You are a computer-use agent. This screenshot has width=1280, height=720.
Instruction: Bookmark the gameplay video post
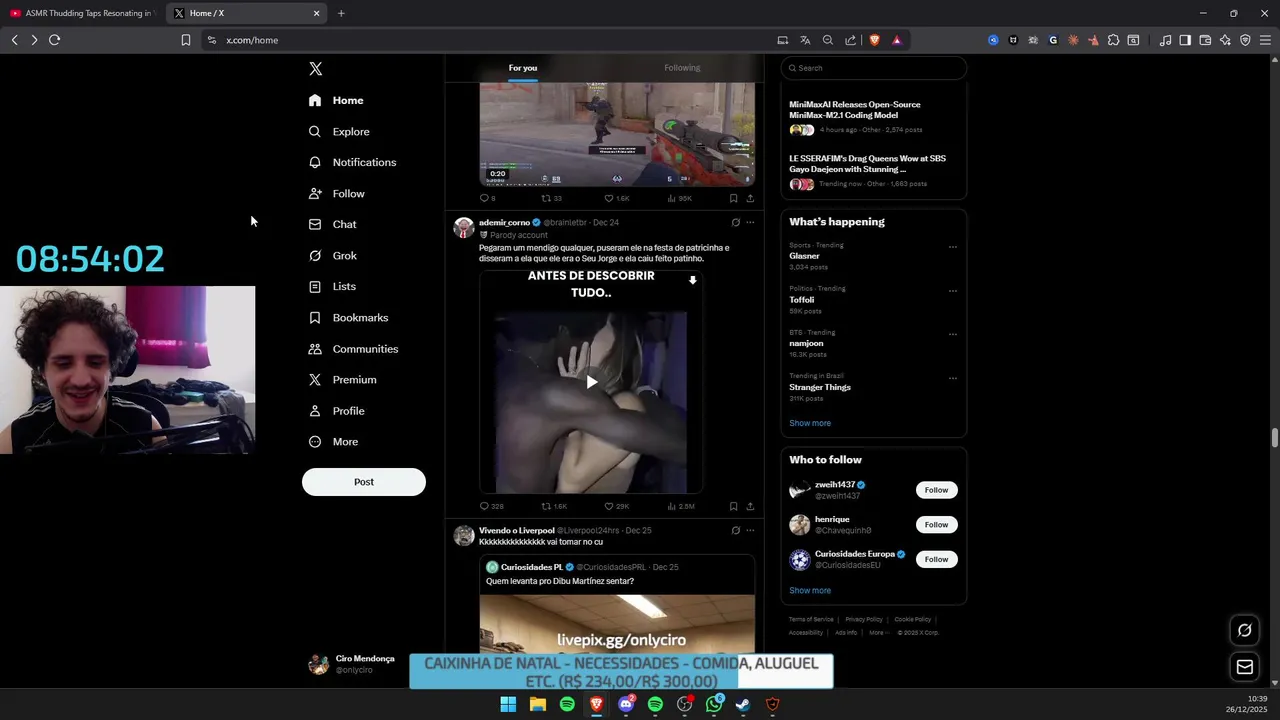point(733,198)
